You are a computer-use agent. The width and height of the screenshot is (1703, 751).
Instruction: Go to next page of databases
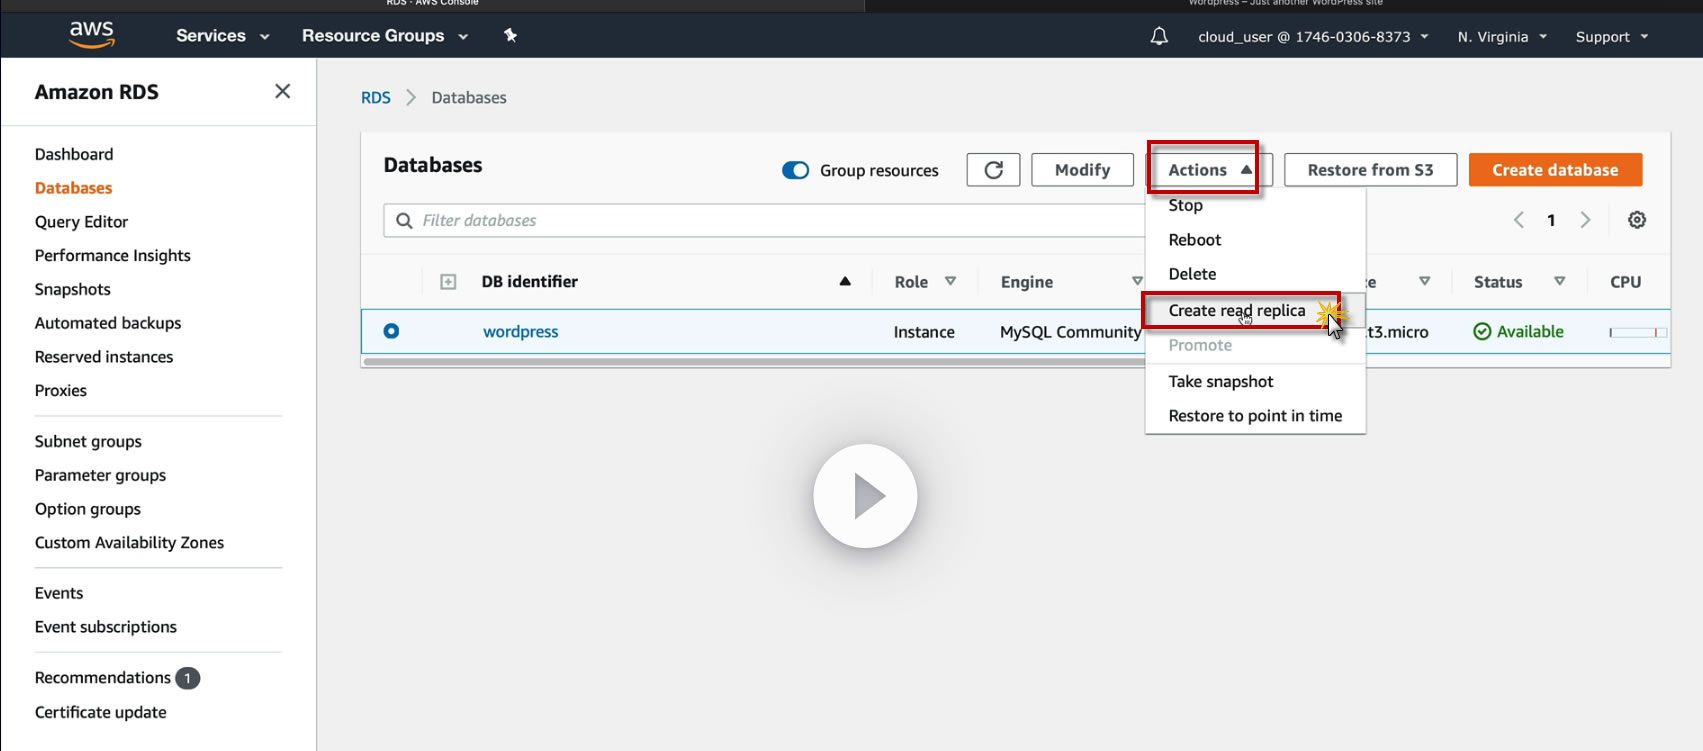(1585, 220)
